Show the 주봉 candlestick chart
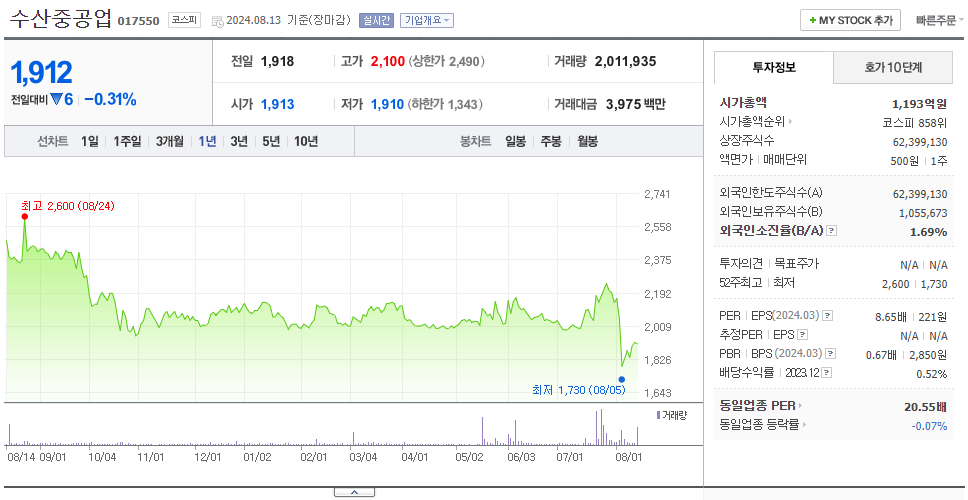Image resolution: width=968 pixels, height=500 pixels. coord(551,141)
